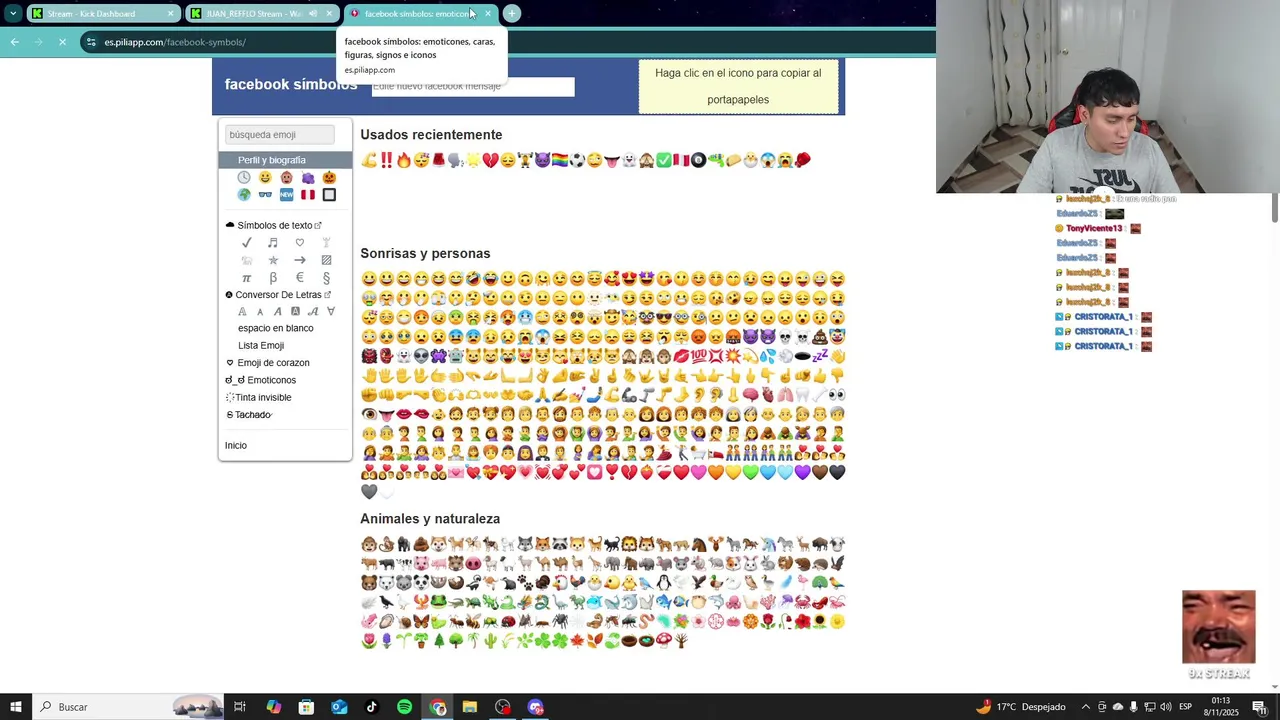
Task: Open the jack-o-lantern emoji category
Action: pos(329,177)
